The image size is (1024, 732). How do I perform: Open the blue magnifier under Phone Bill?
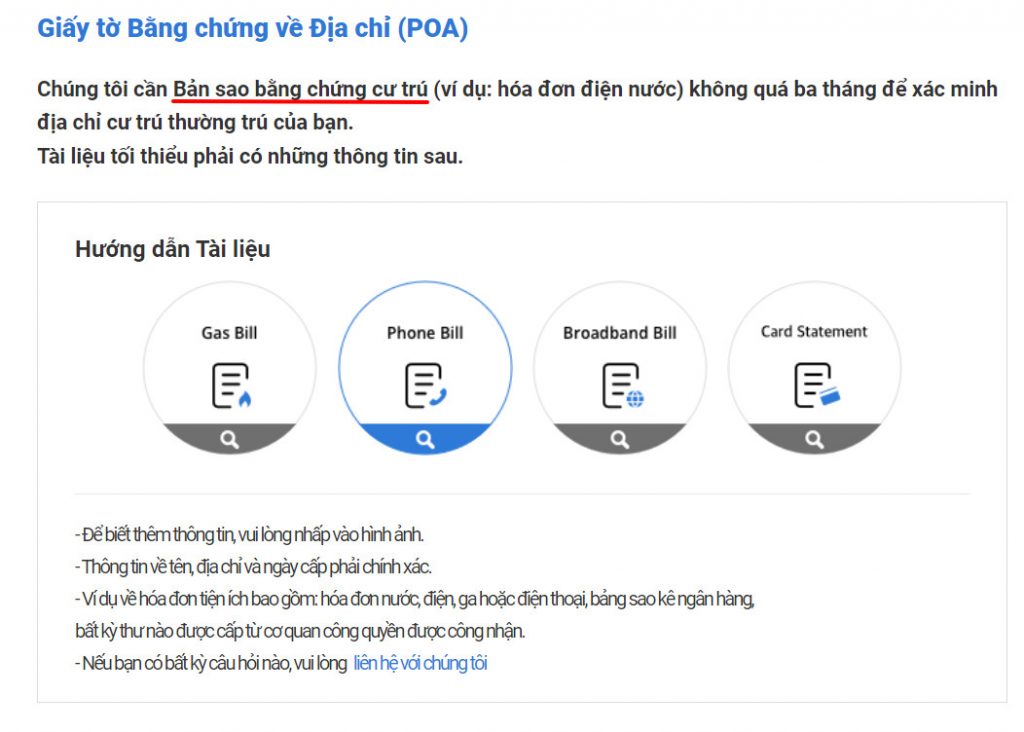pyautogui.click(x=425, y=439)
